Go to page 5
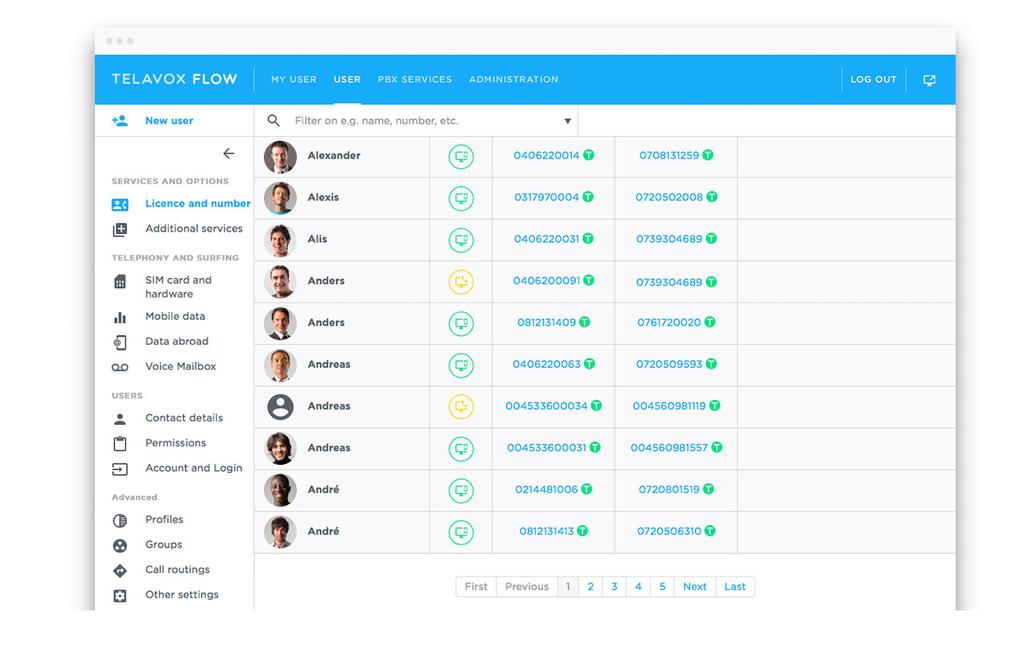Image resolution: width=1024 pixels, height=649 pixels. (x=662, y=586)
